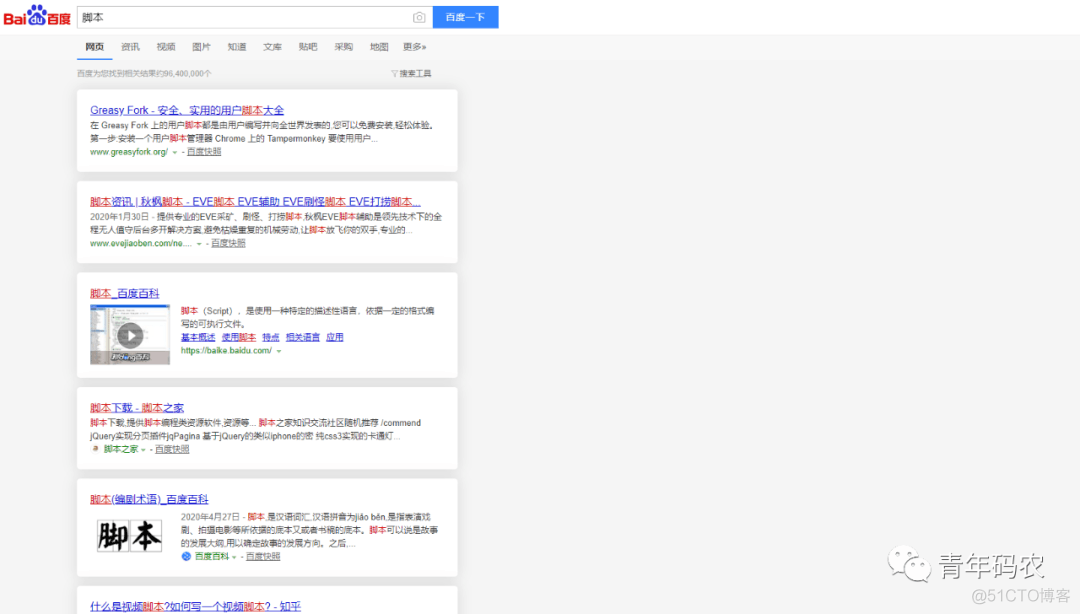1080x614 pixels.
Task: Click the 百度百科 blue source icon
Action: tap(186, 556)
